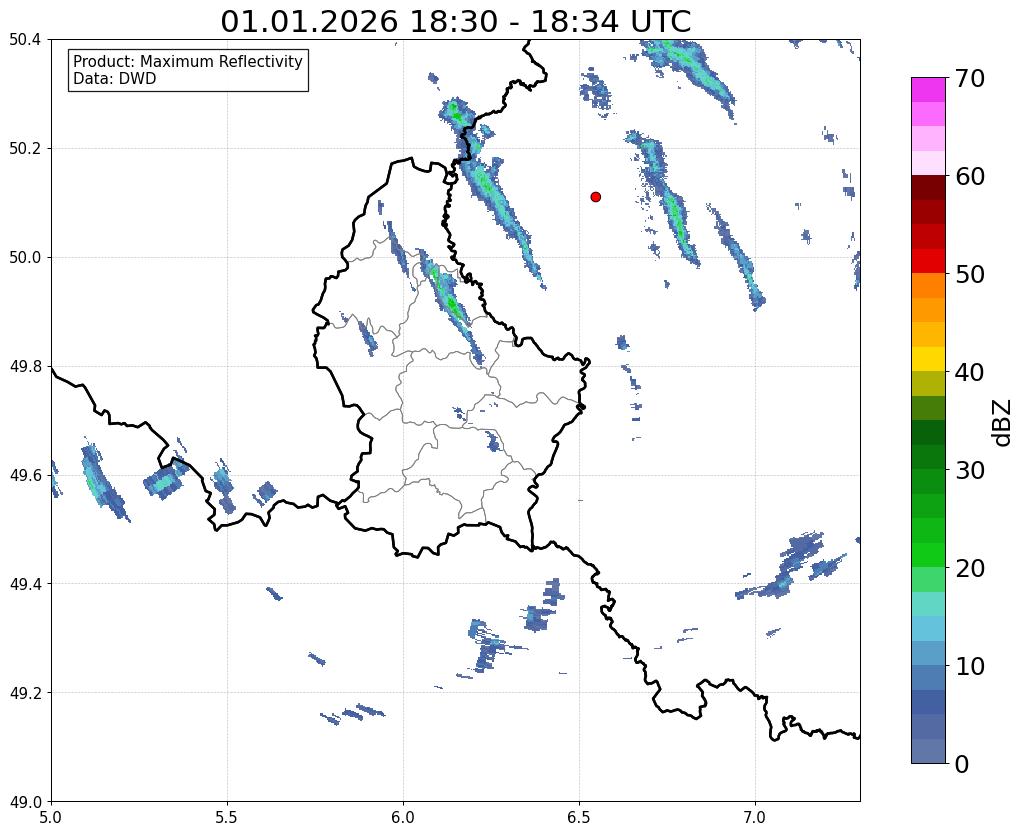Select the 30 tick label on colorbar
Screen dimensions: 1023x834
point(969,470)
